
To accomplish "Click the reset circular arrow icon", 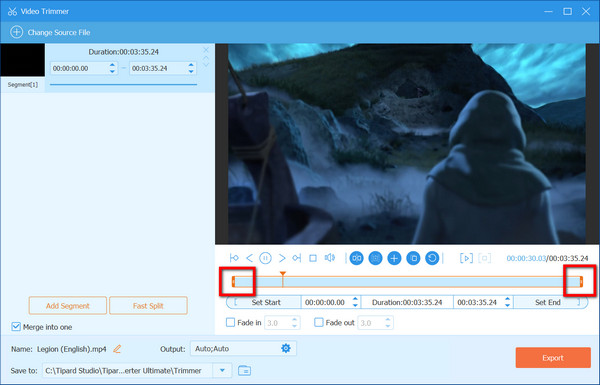I will pyautogui.click(x=432, y=258).
